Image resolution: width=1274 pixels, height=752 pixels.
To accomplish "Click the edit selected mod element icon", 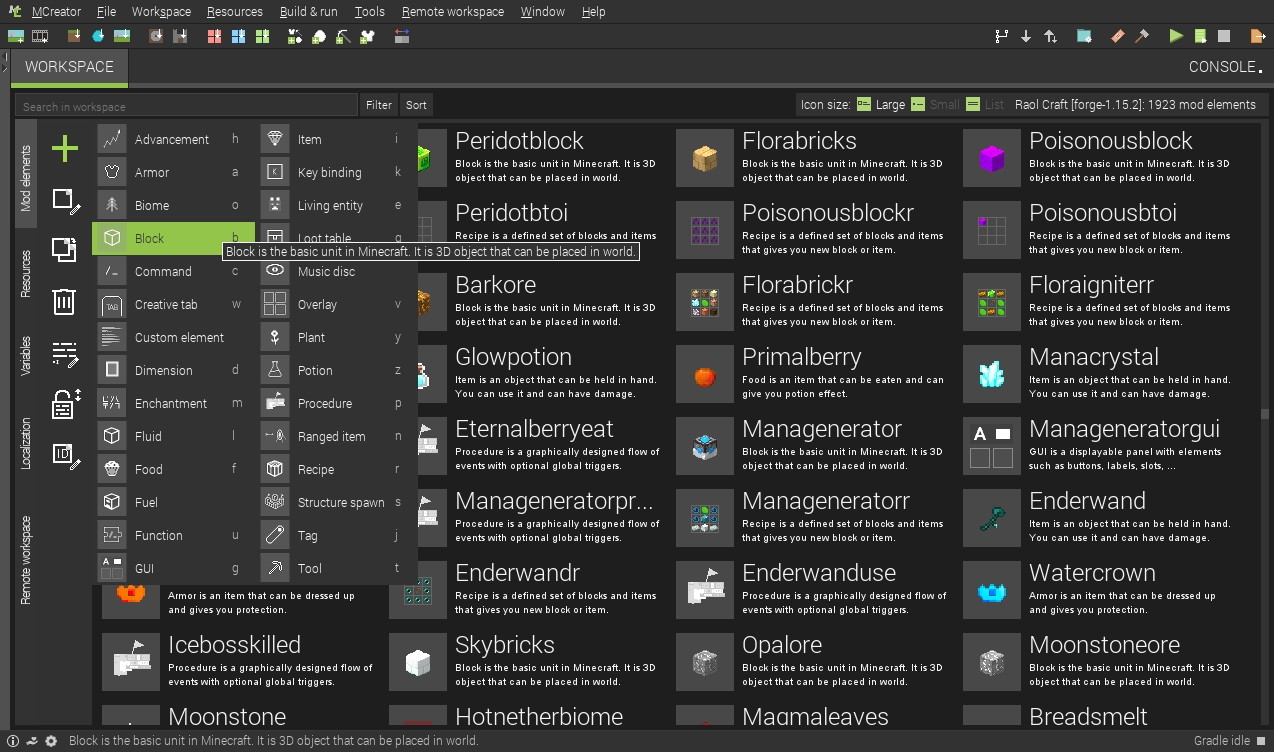I will pos(66,201).
